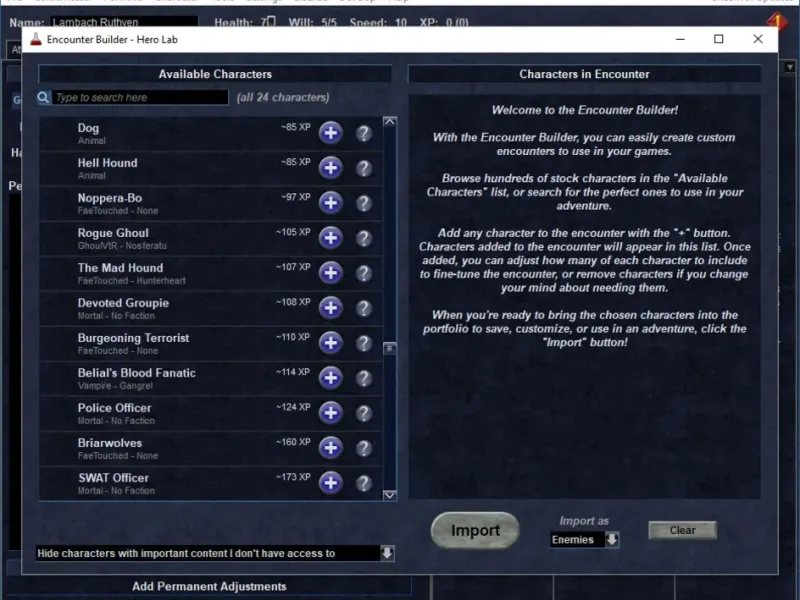
Task: Show info for Rogue Ghoul
Action: click(364, 238)
